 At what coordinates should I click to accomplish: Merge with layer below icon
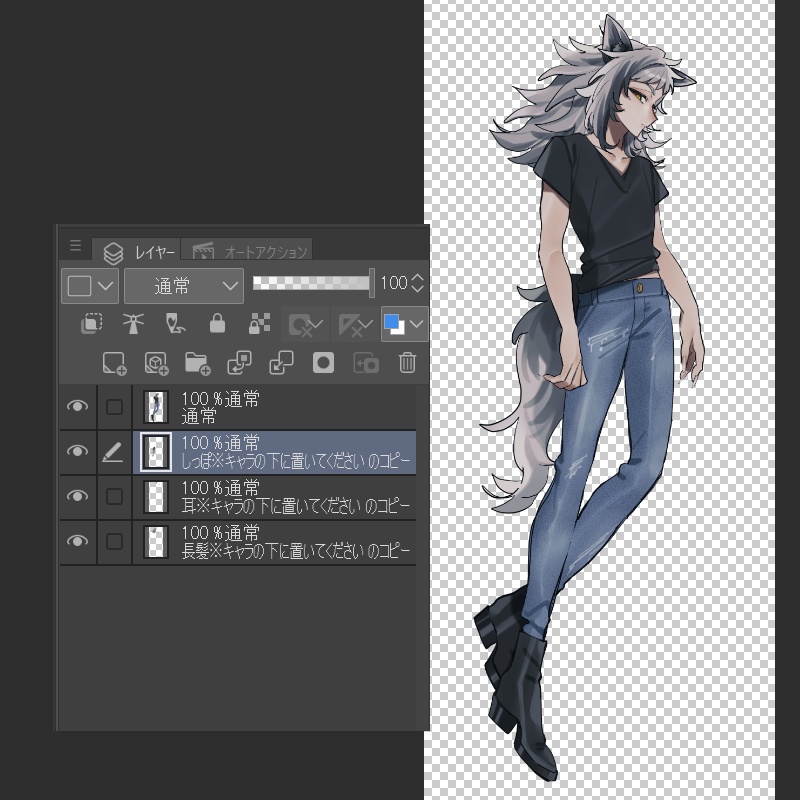(281, 363)
